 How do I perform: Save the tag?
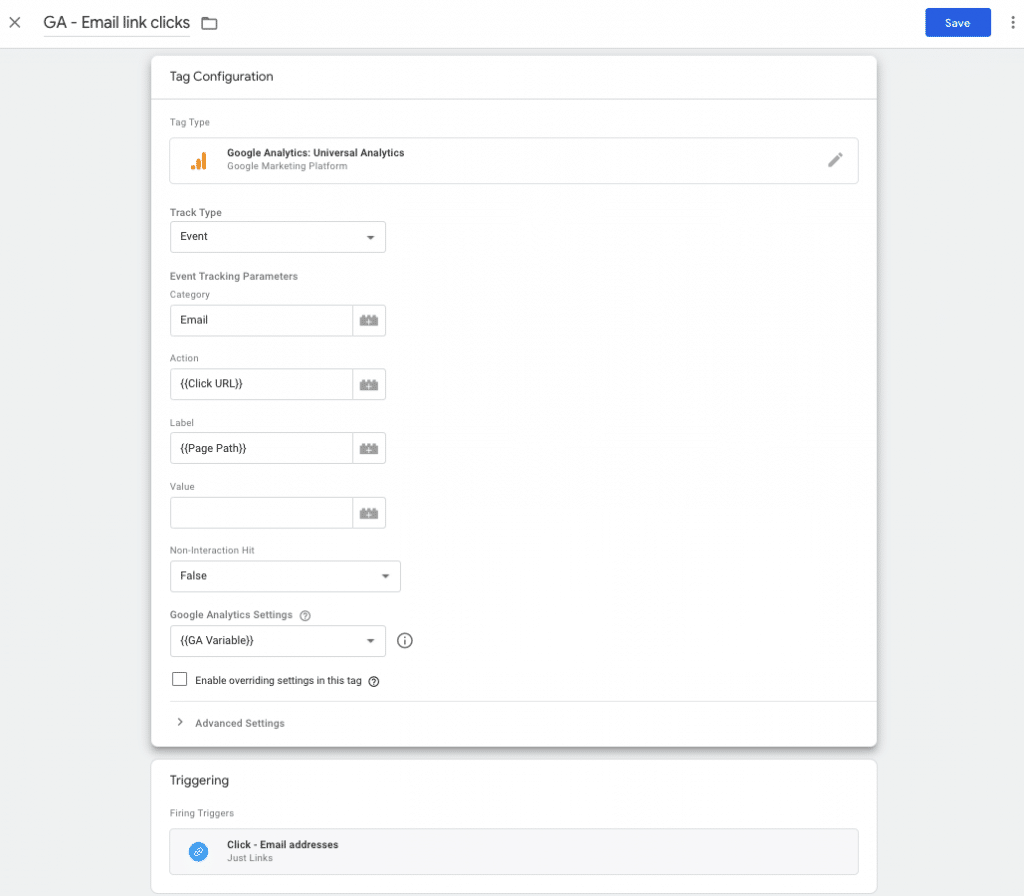957,23
